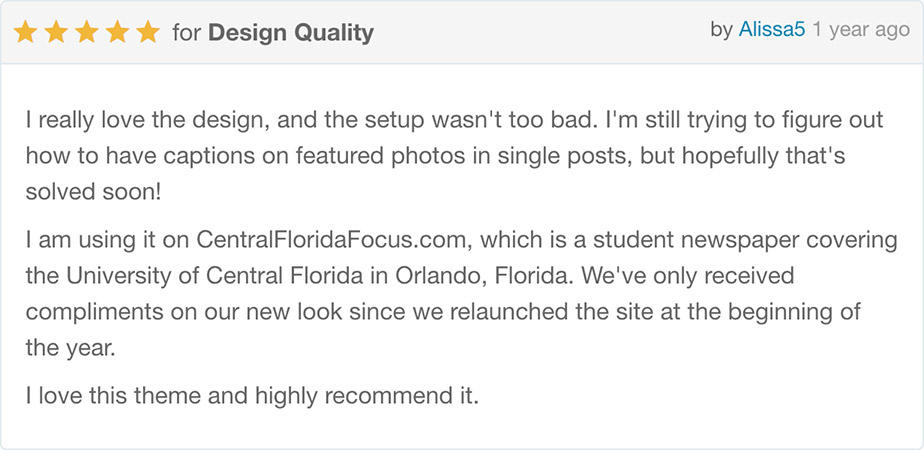Click the gray review header bar
Image resolution: width=924 pixels, height=450 pixels.
click(462, 32)
